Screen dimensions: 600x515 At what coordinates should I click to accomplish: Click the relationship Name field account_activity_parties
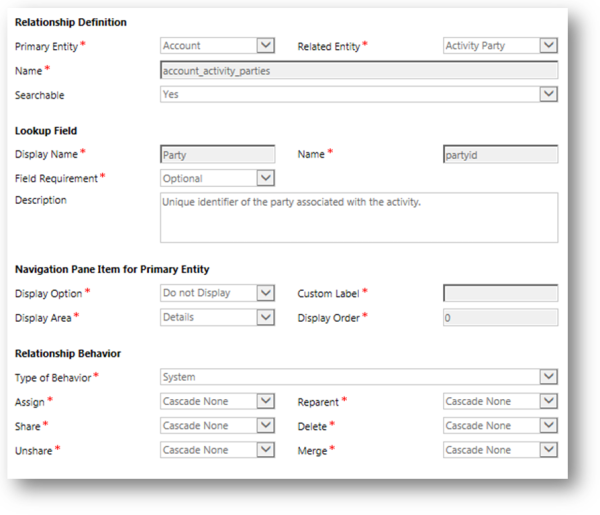[x=358, y=70]
